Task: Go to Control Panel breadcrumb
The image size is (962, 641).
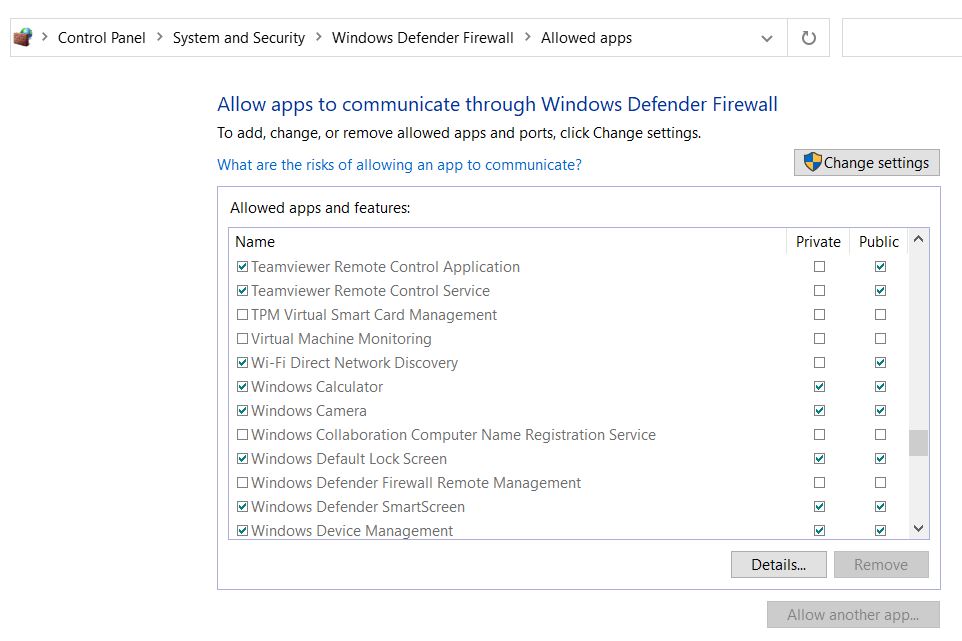Action: pyautogui.click(x=101, y=38)
